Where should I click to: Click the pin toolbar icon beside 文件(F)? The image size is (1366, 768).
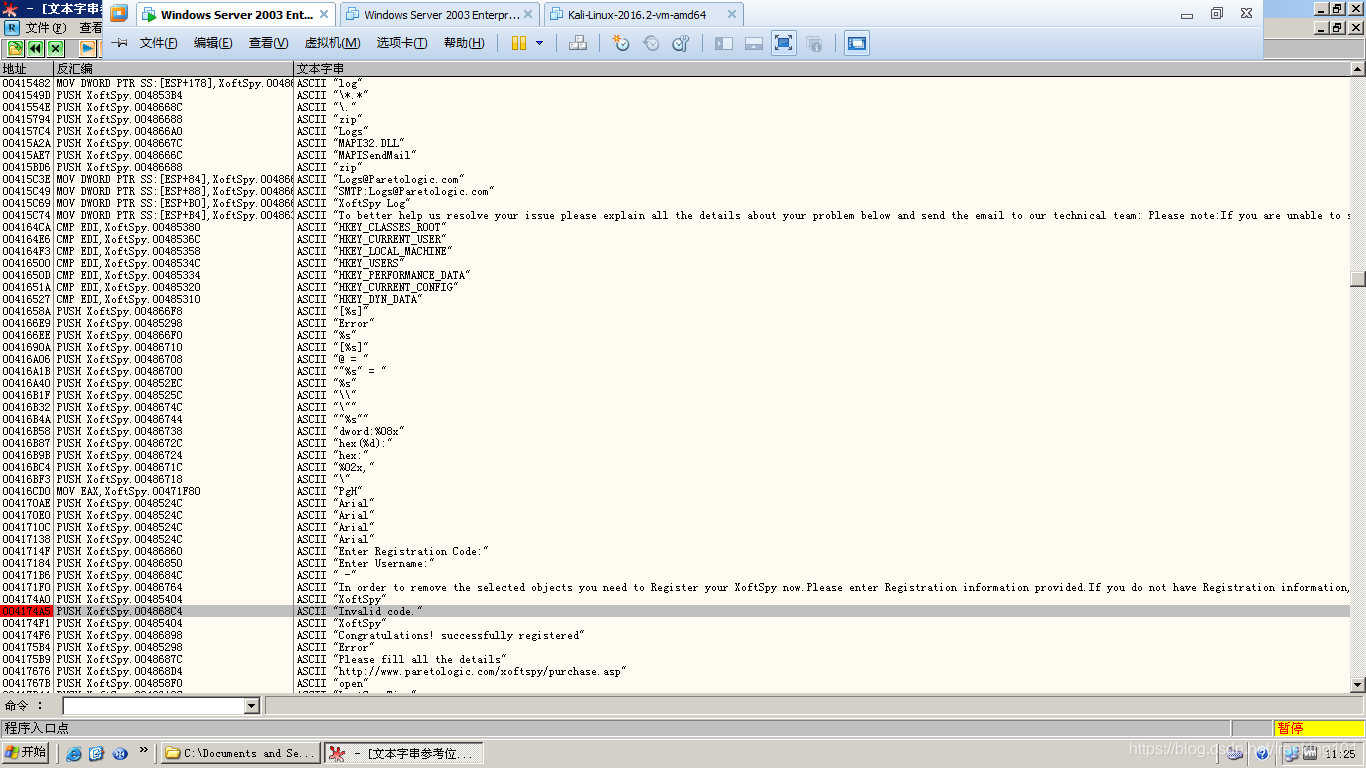[x=119, y=43]
